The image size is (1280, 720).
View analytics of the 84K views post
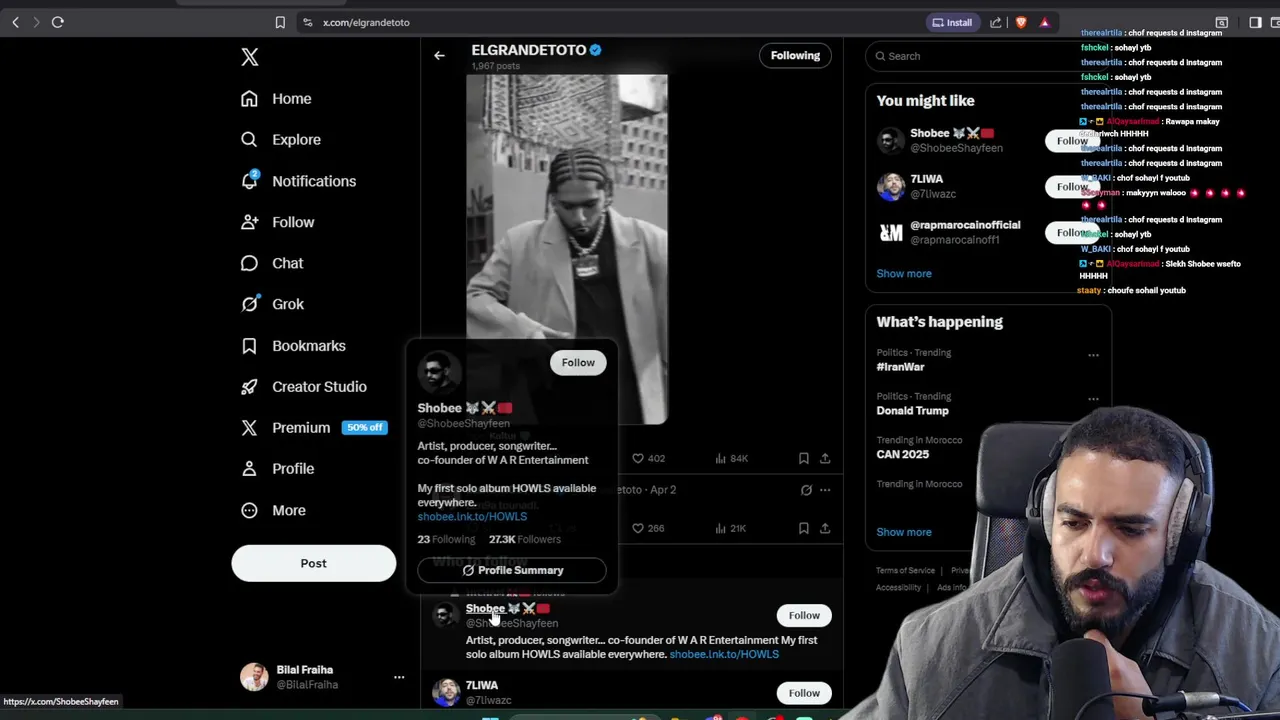click(x=731, y=458)
